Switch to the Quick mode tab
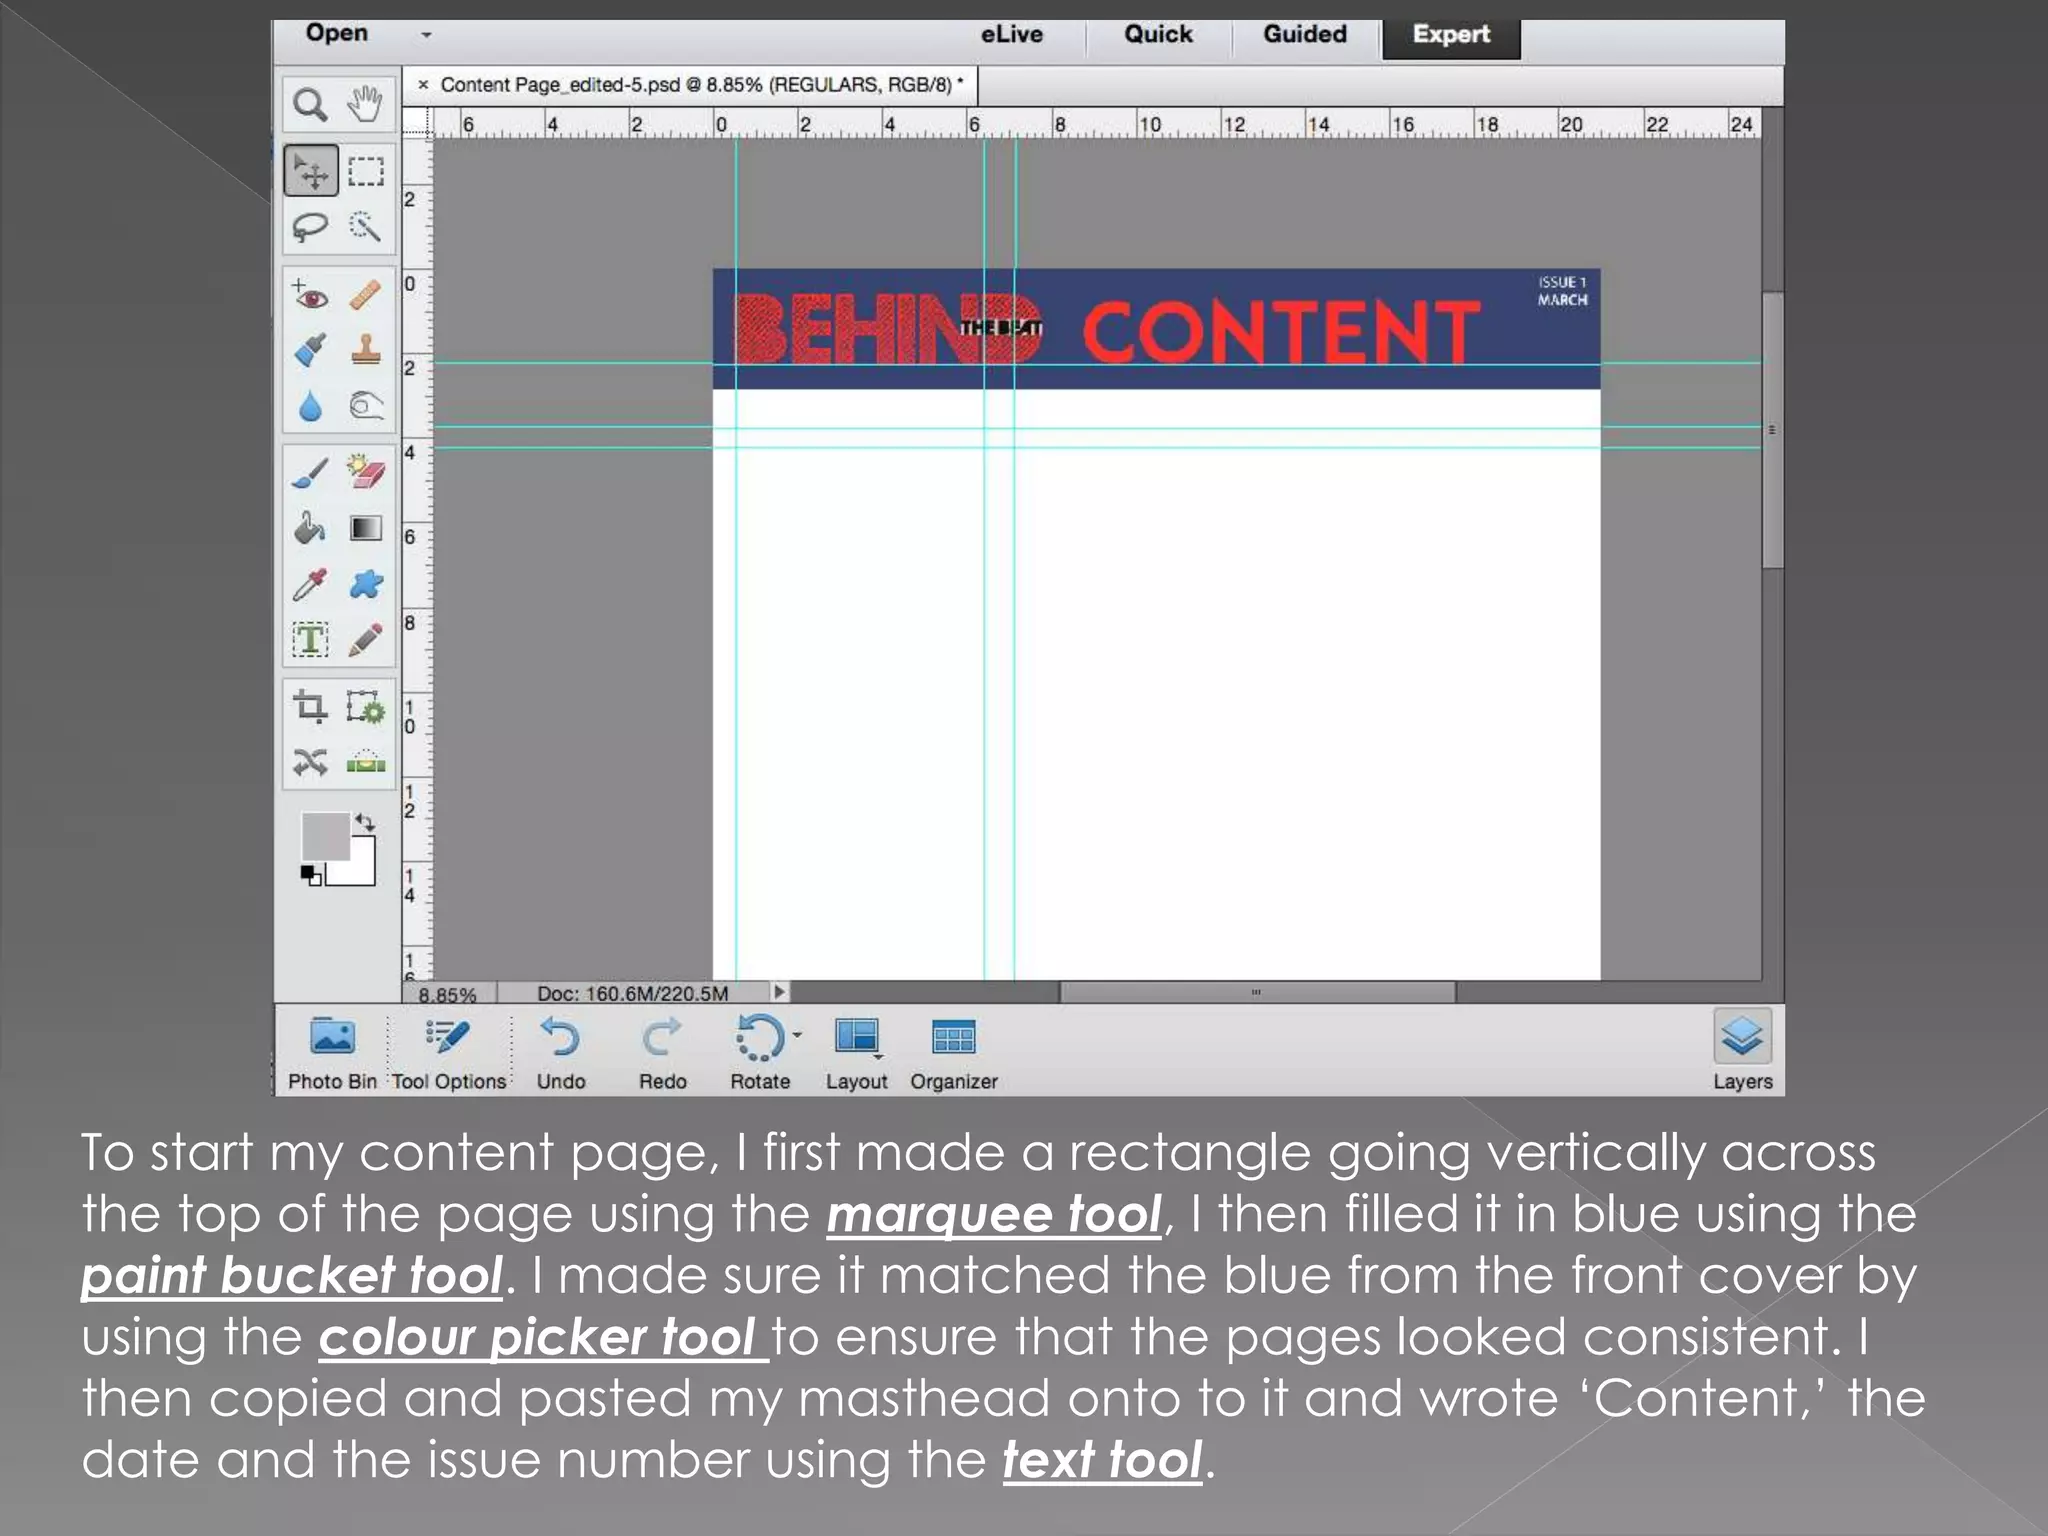 coord(1158,35)
